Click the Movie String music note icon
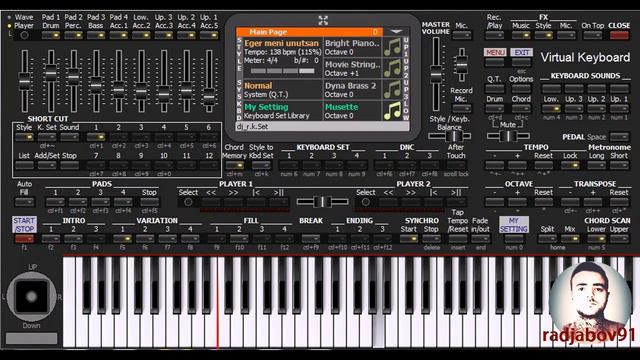 tap(392, 68)
